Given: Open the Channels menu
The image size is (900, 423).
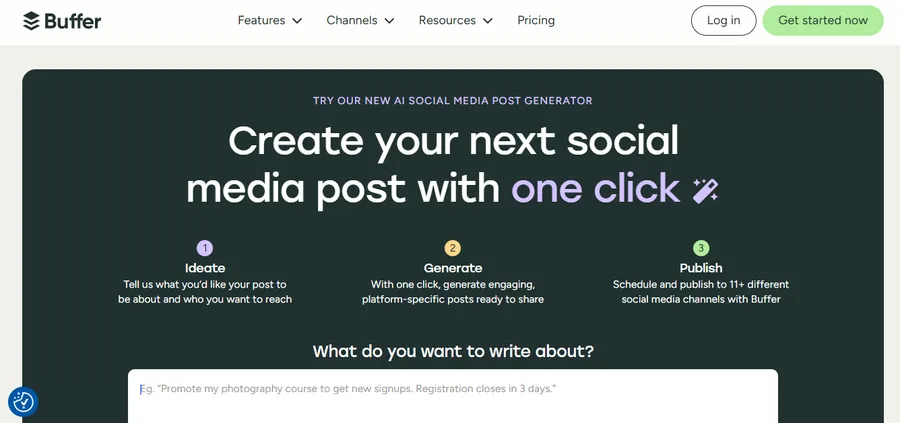Looking at the screenshot, I should coord(352,20).
